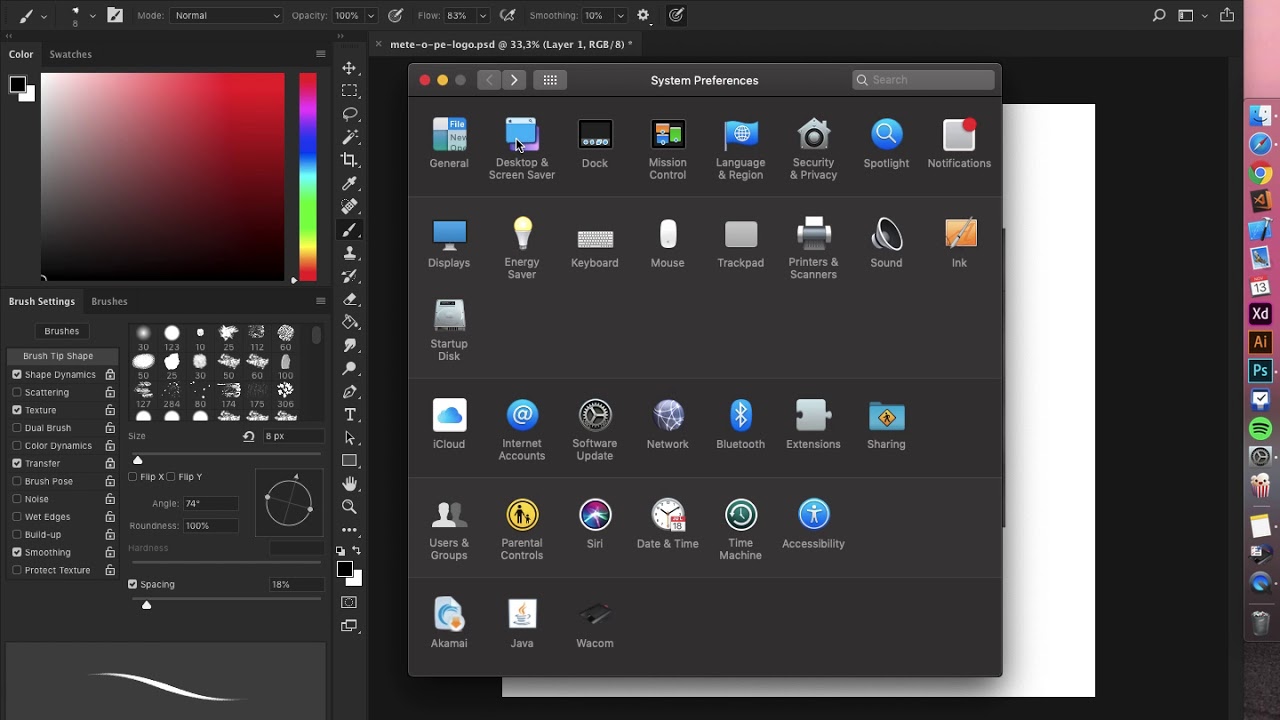Screen dimensions: 1280x720
Task: Switch to the Swatches tab
Action: 71,54
